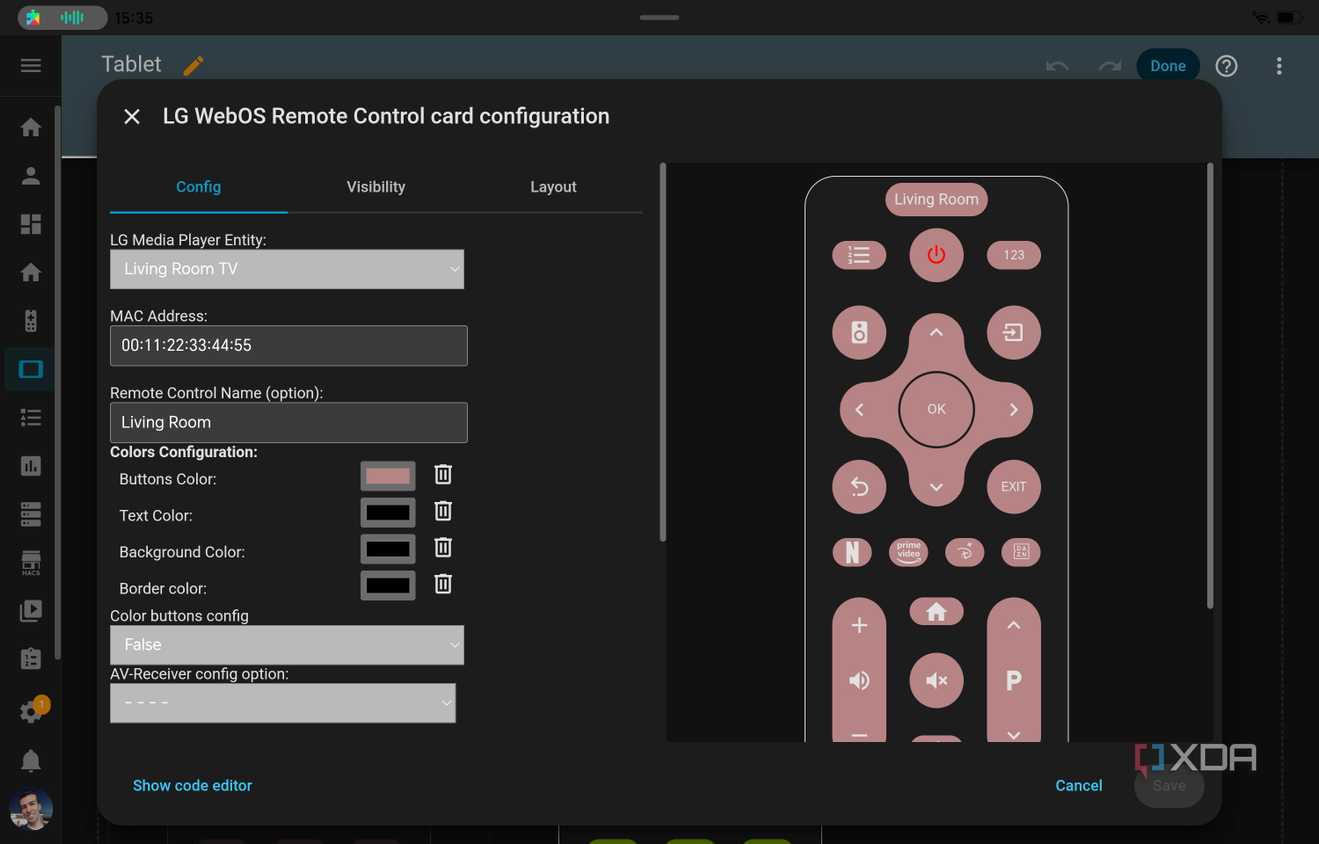Screen dimensions: 1319x844
Task: Tap the 123 numeric keypad button
Action: (x=1013, y=255)
